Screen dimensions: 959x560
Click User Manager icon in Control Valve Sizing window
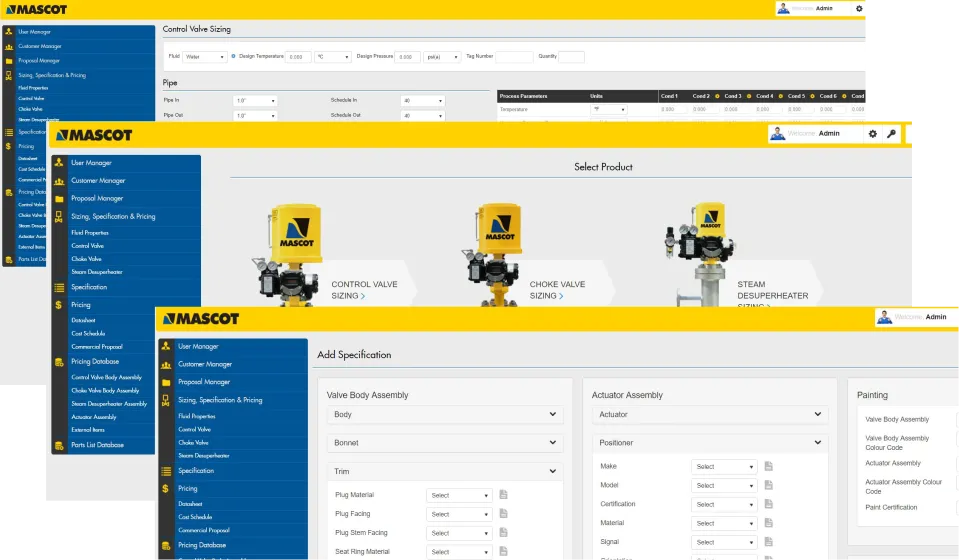9,31
